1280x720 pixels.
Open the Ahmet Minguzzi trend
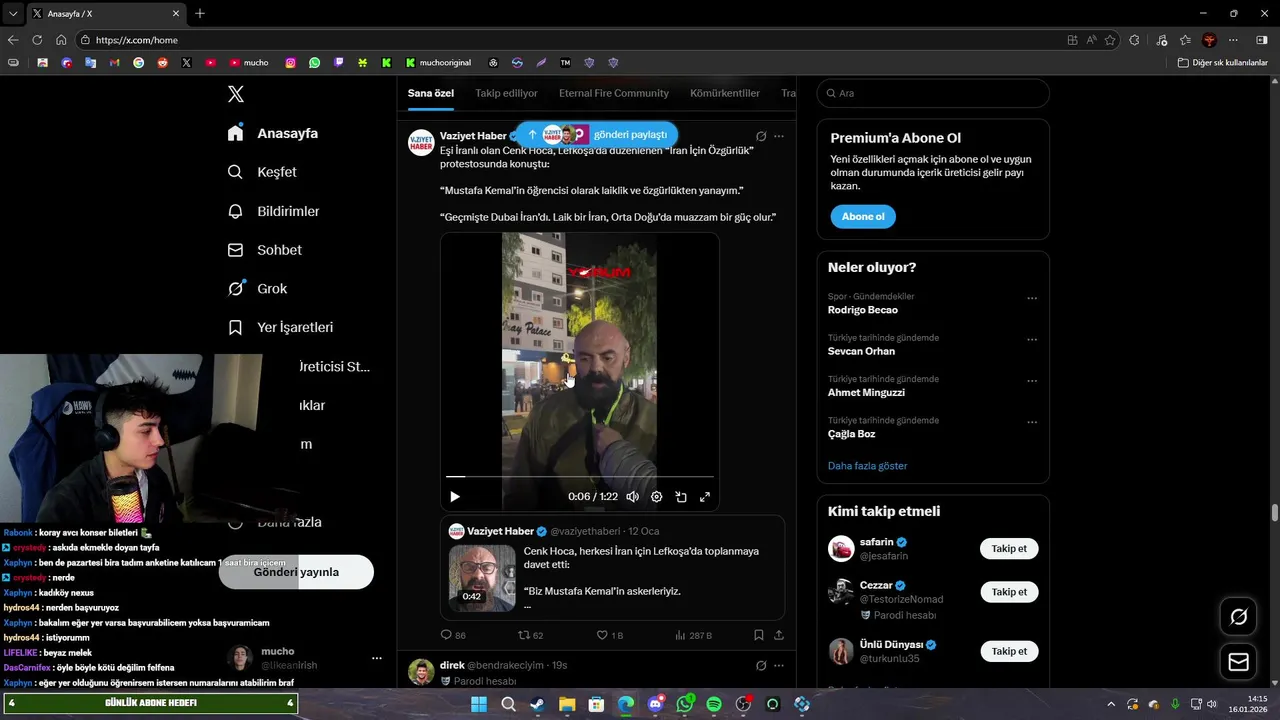tap(866, 392)
